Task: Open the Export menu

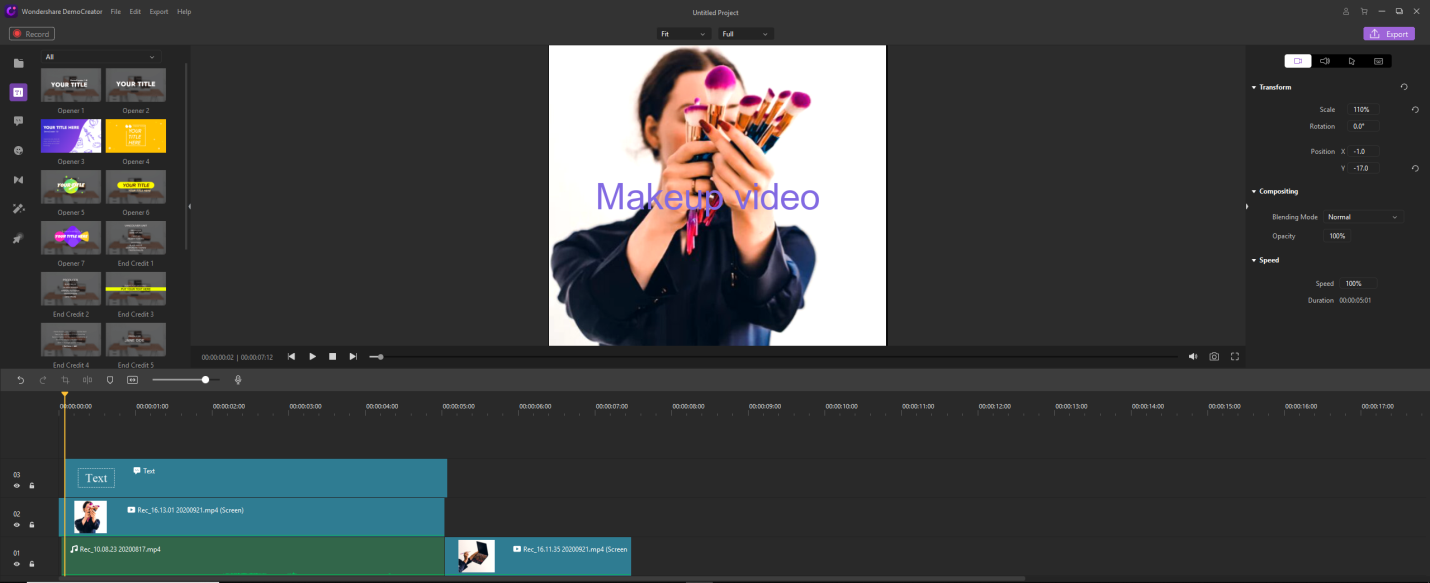Action: (159, 12)
